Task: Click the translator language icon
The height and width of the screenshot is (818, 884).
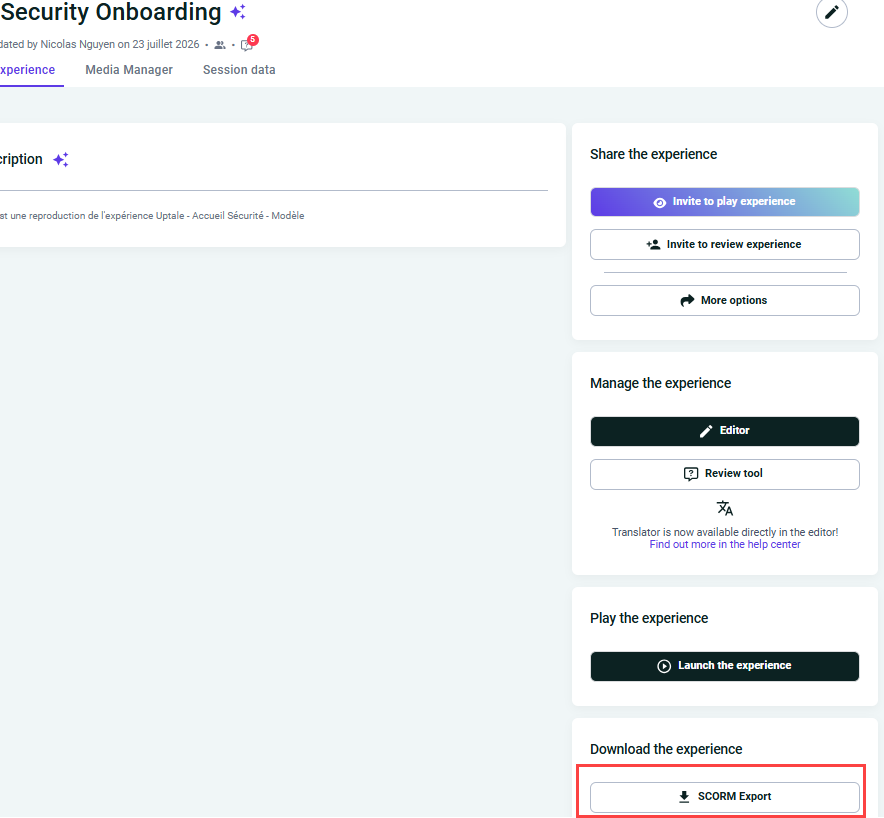Action: 724,508
